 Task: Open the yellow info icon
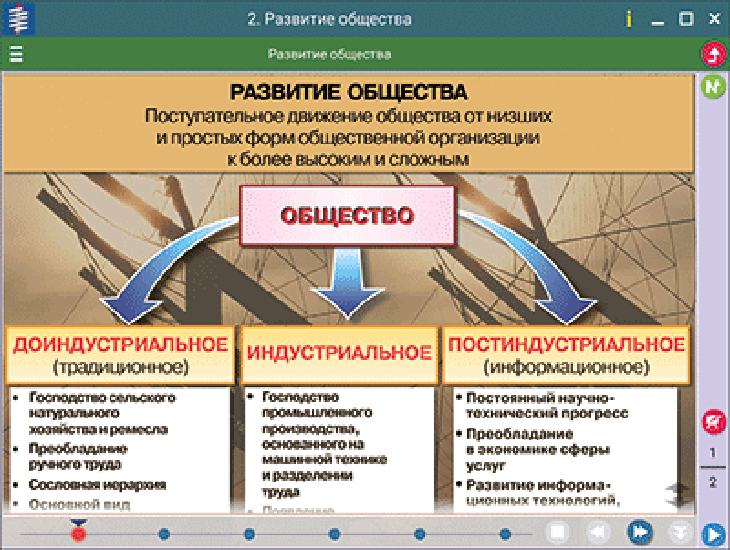(x=629, y=19)
